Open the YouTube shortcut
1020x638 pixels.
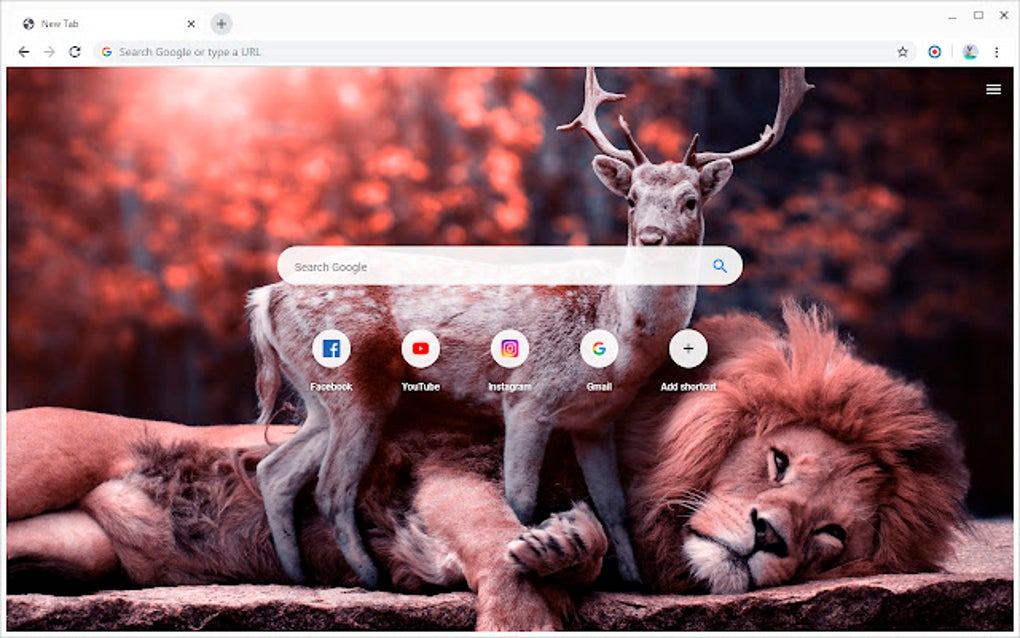pos(421,348)
